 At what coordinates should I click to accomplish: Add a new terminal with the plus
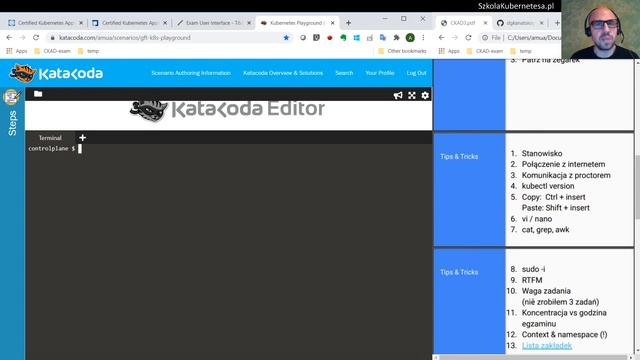click(82, 138)
